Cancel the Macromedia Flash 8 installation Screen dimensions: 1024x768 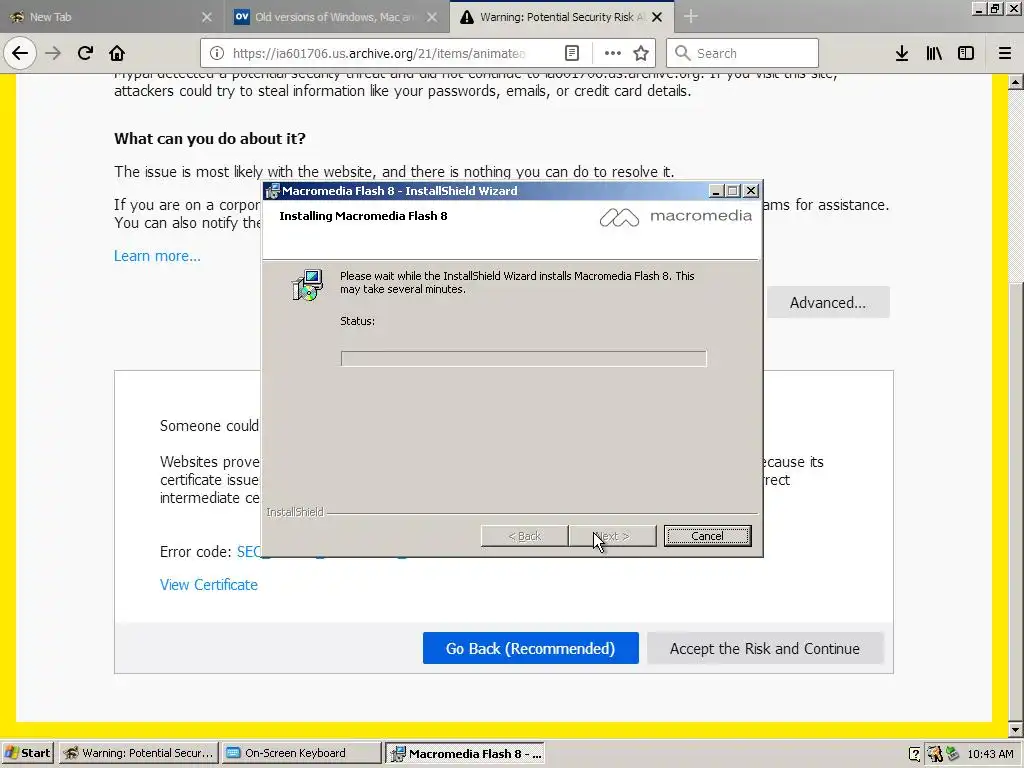click(707, 536)
